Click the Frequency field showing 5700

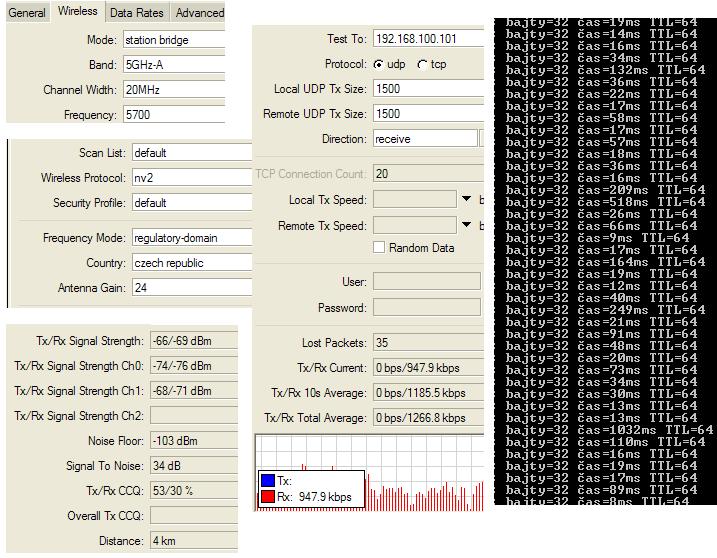174,114
